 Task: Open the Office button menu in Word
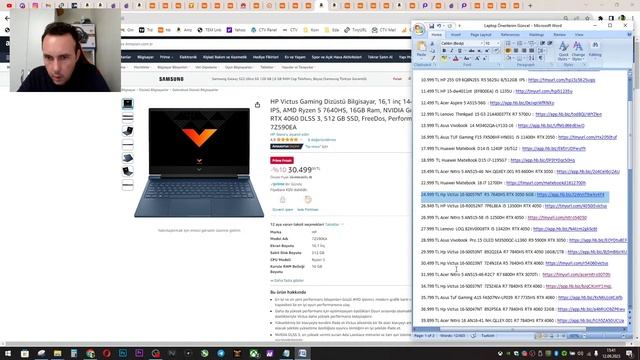pyautogui.click(x=419, y=29)
